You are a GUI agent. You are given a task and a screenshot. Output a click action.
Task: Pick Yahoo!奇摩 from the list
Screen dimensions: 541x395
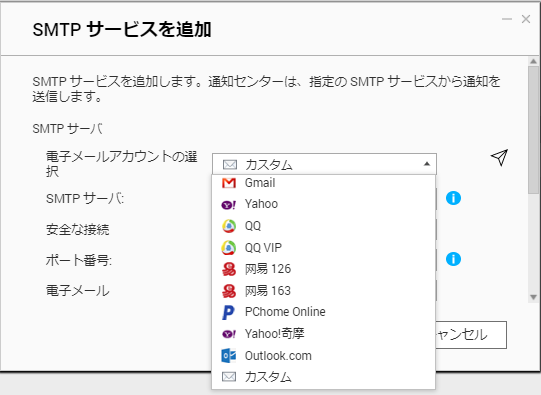(323, 334)
